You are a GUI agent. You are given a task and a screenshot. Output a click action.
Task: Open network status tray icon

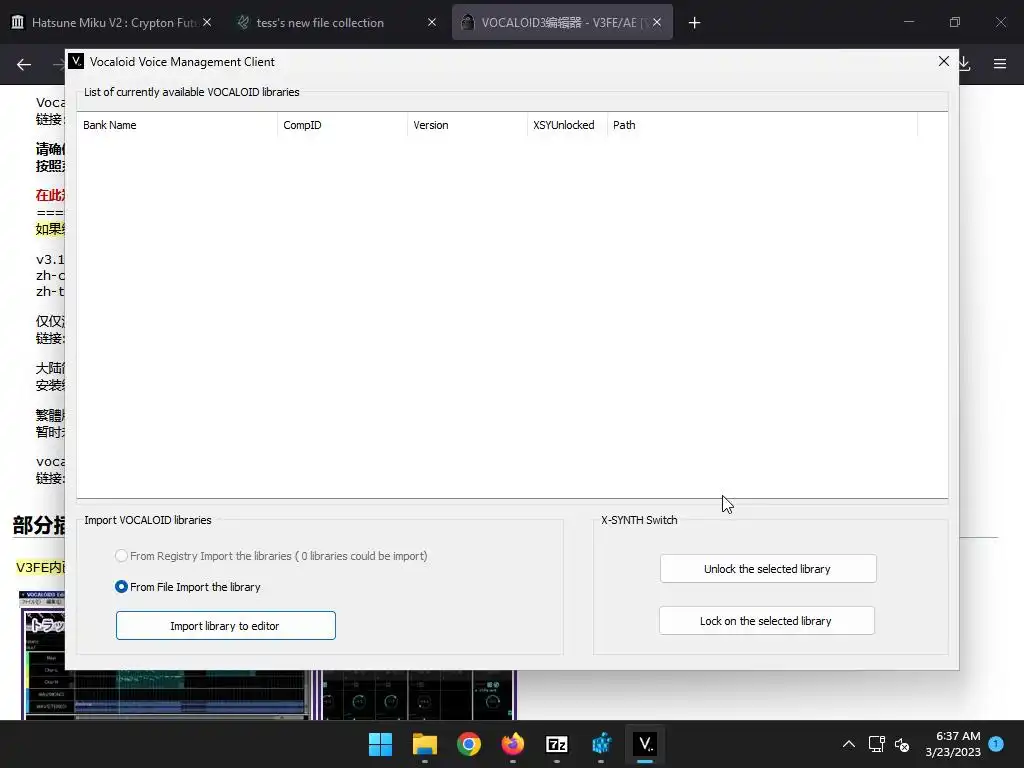(x=876, y=744)
